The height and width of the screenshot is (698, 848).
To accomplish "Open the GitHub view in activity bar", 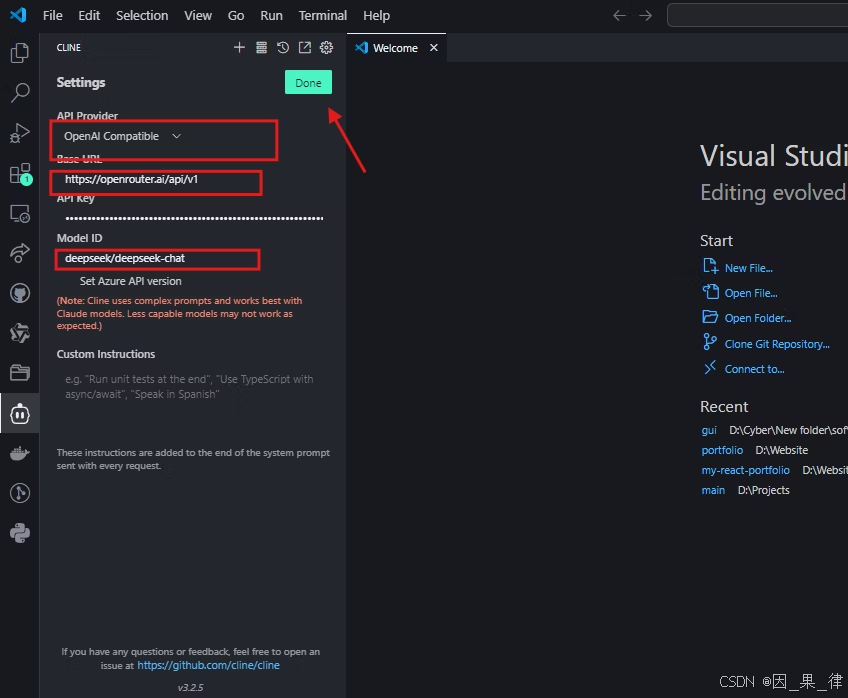I will click(x=19, y=294).
